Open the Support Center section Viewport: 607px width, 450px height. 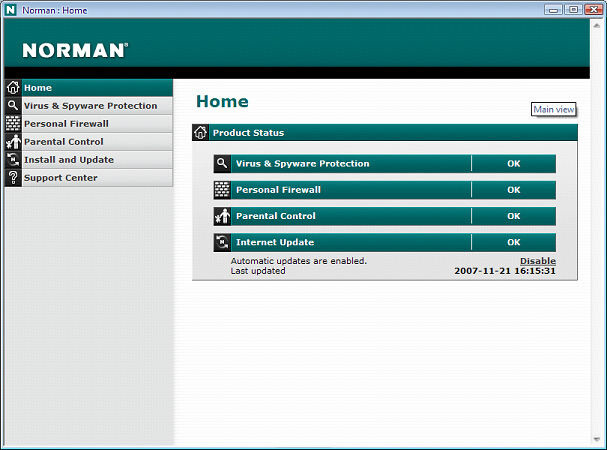[97, 178]
